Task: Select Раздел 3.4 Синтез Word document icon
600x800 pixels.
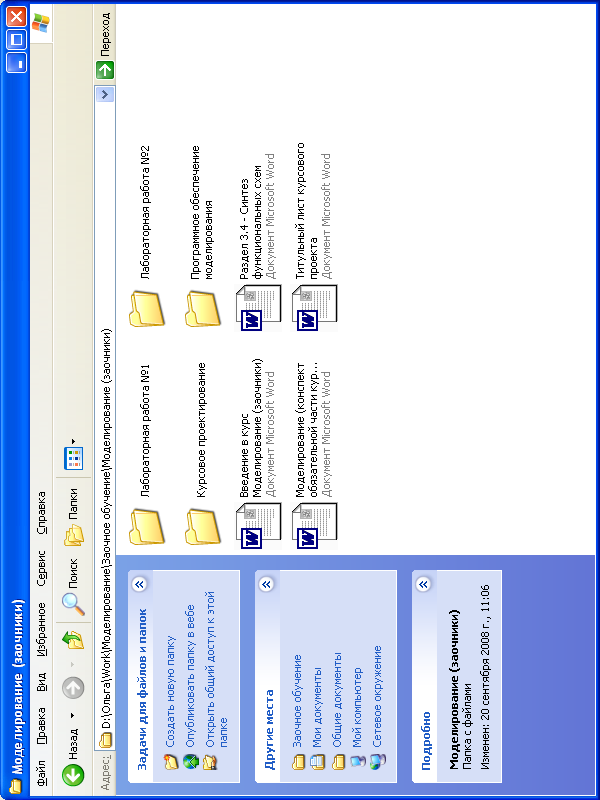Action: (x=258, y=309)
